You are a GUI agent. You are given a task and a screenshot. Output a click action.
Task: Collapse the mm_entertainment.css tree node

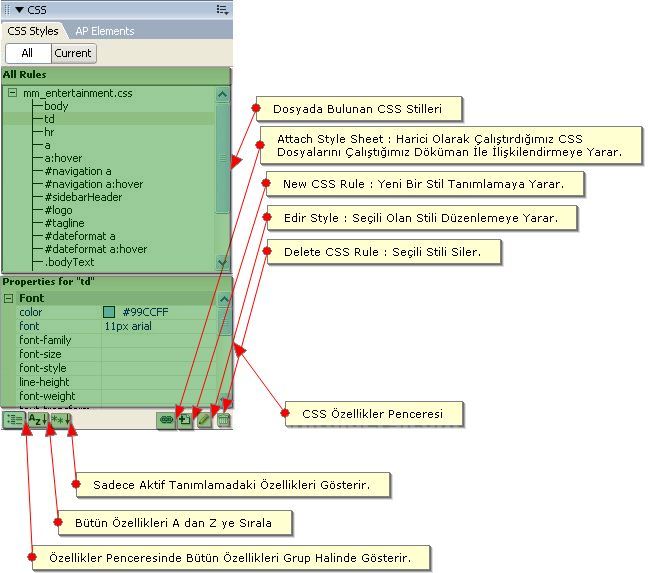click(12, 93)
